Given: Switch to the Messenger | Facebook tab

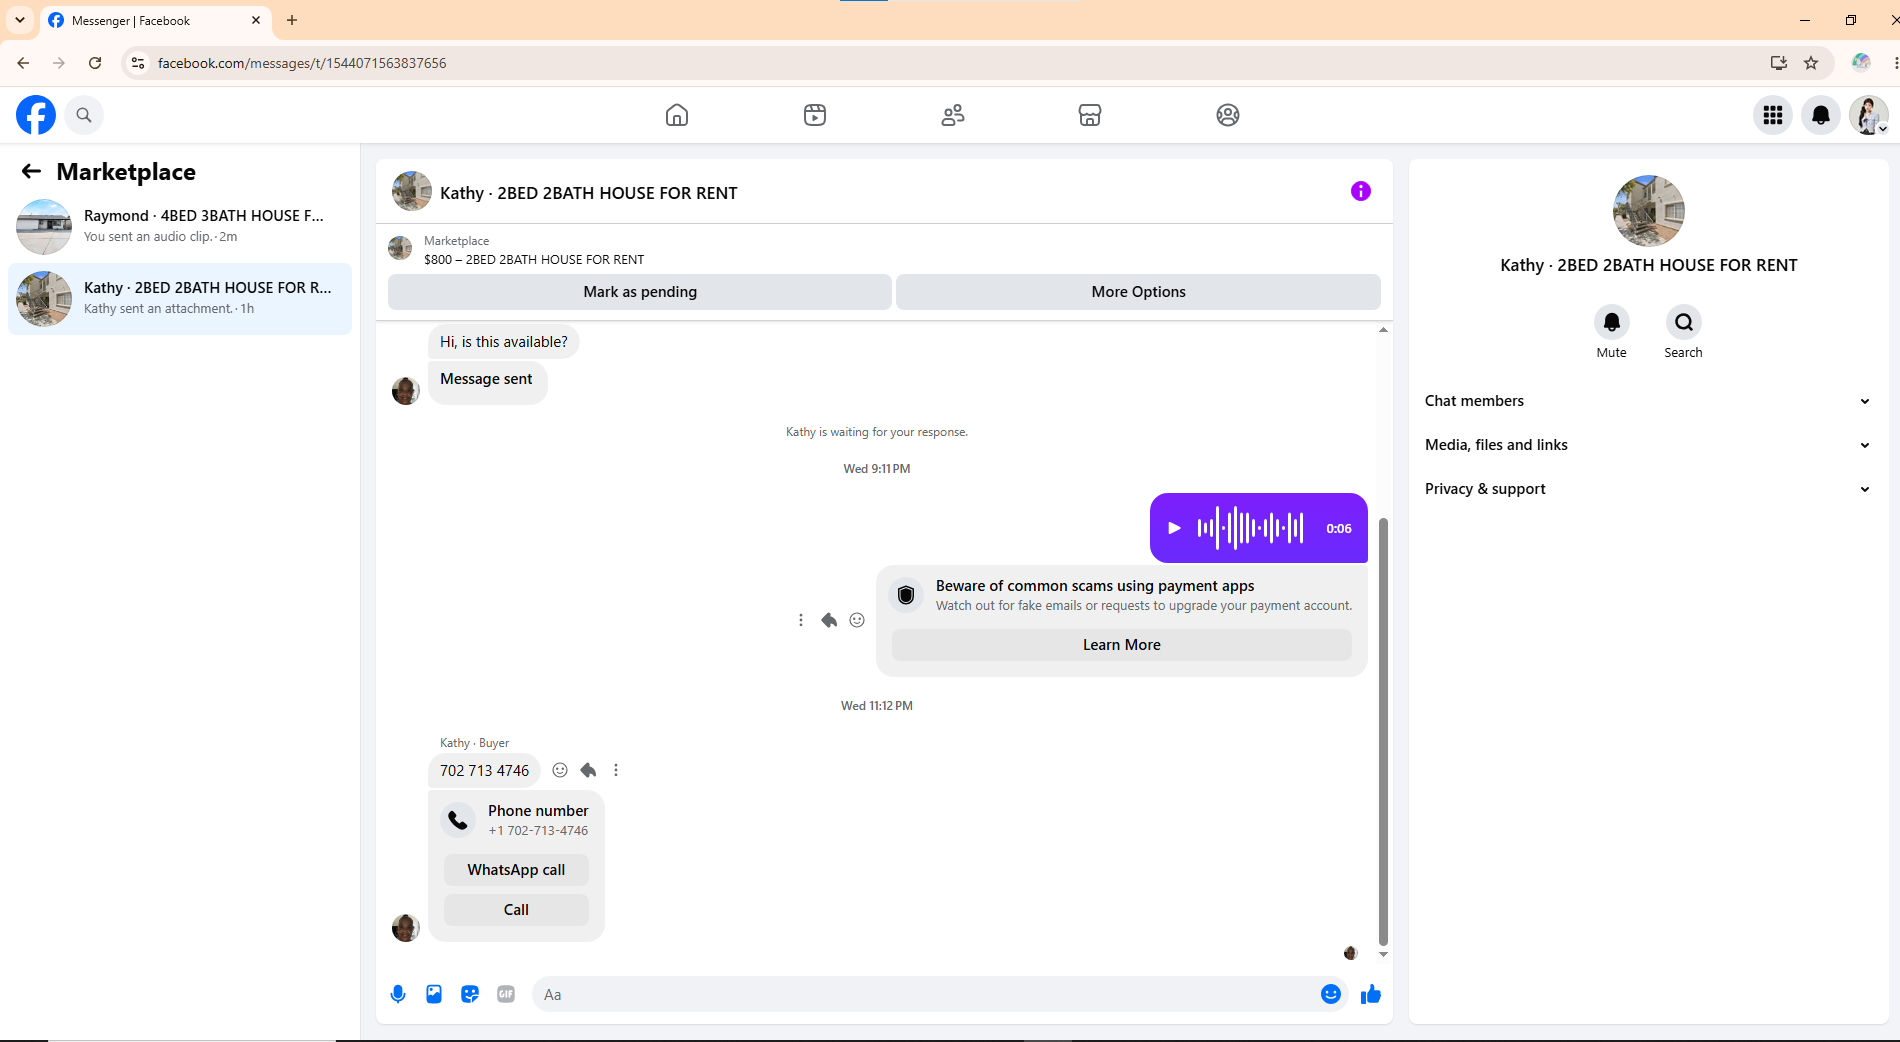Looking at the screenshot, I should 156,20.
